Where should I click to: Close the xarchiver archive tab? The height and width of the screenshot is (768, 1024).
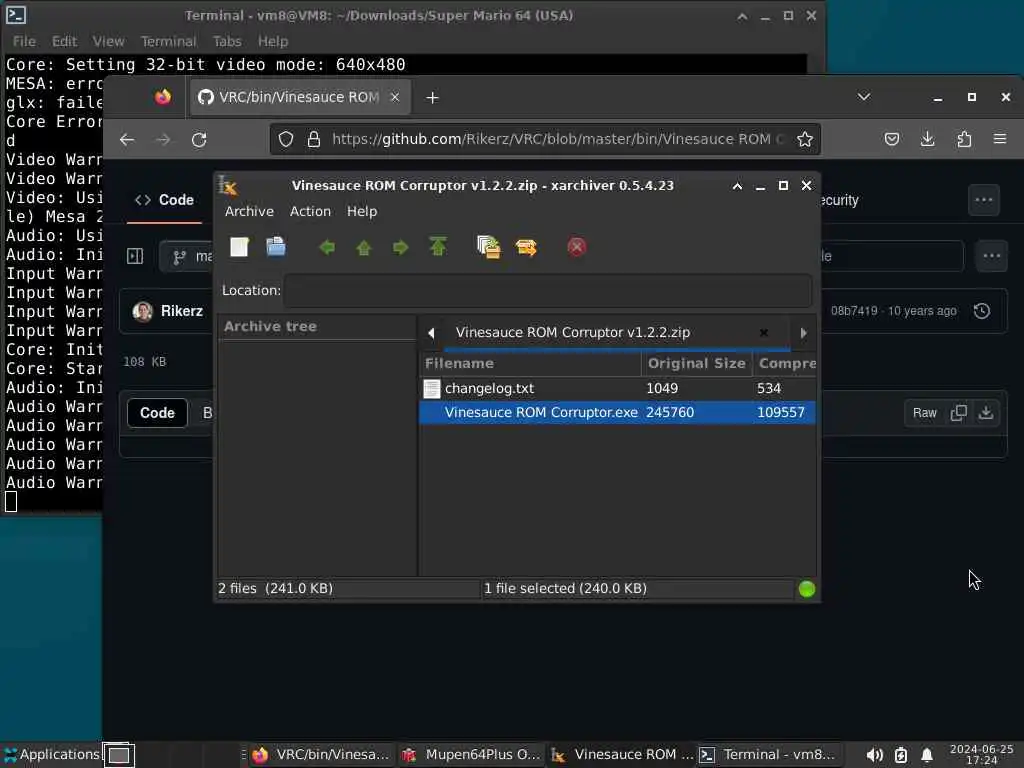[x=763, y=332]
